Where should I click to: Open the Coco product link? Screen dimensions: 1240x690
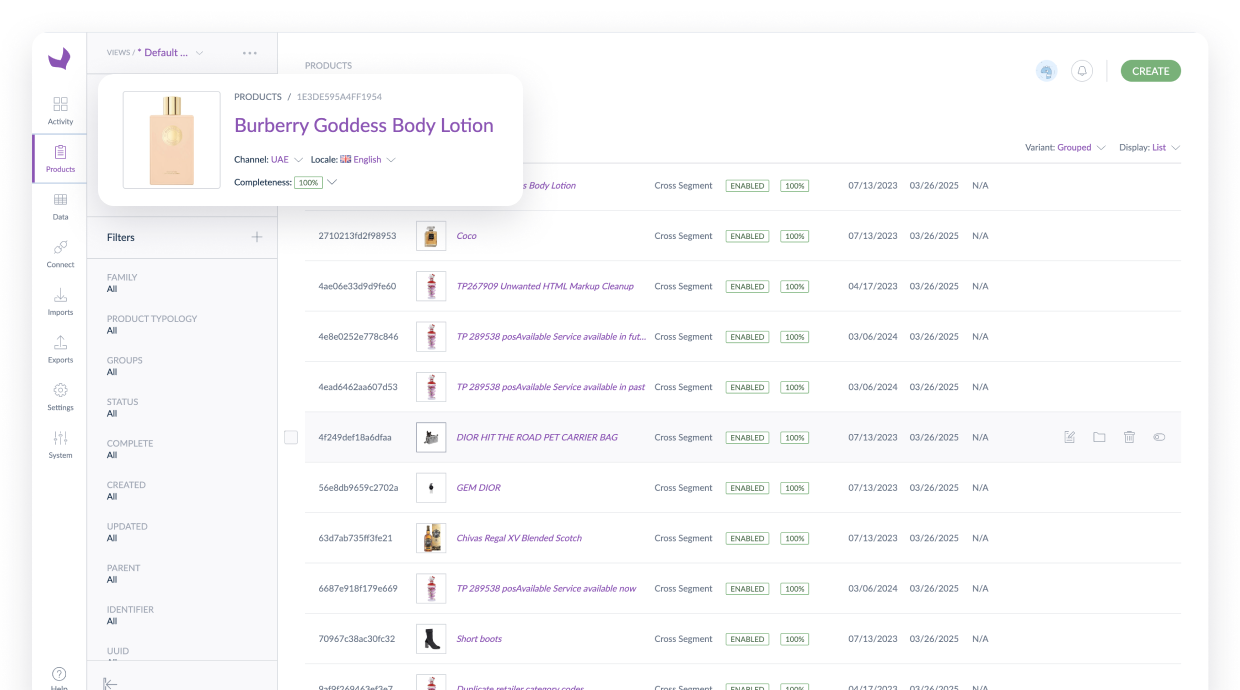pyautogui.click(x=466, y=236)
